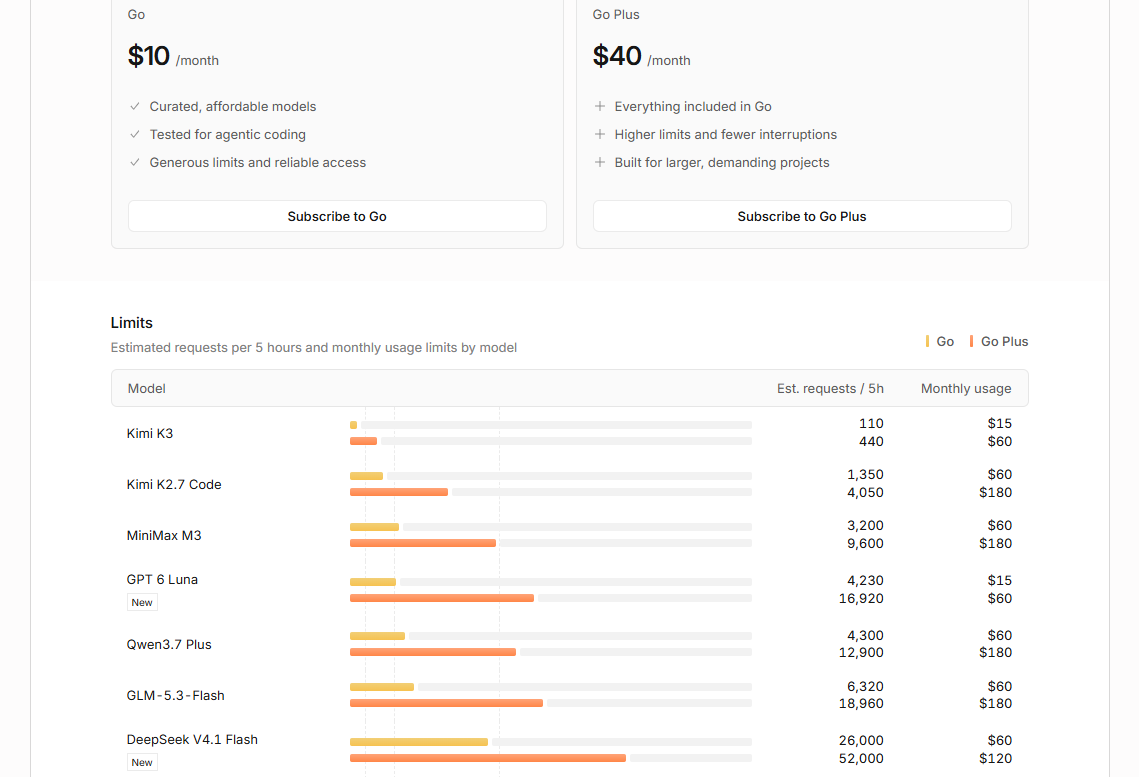Click the $10 Go plan price
Screen dimensions: 1139x777
pos(149,56)
